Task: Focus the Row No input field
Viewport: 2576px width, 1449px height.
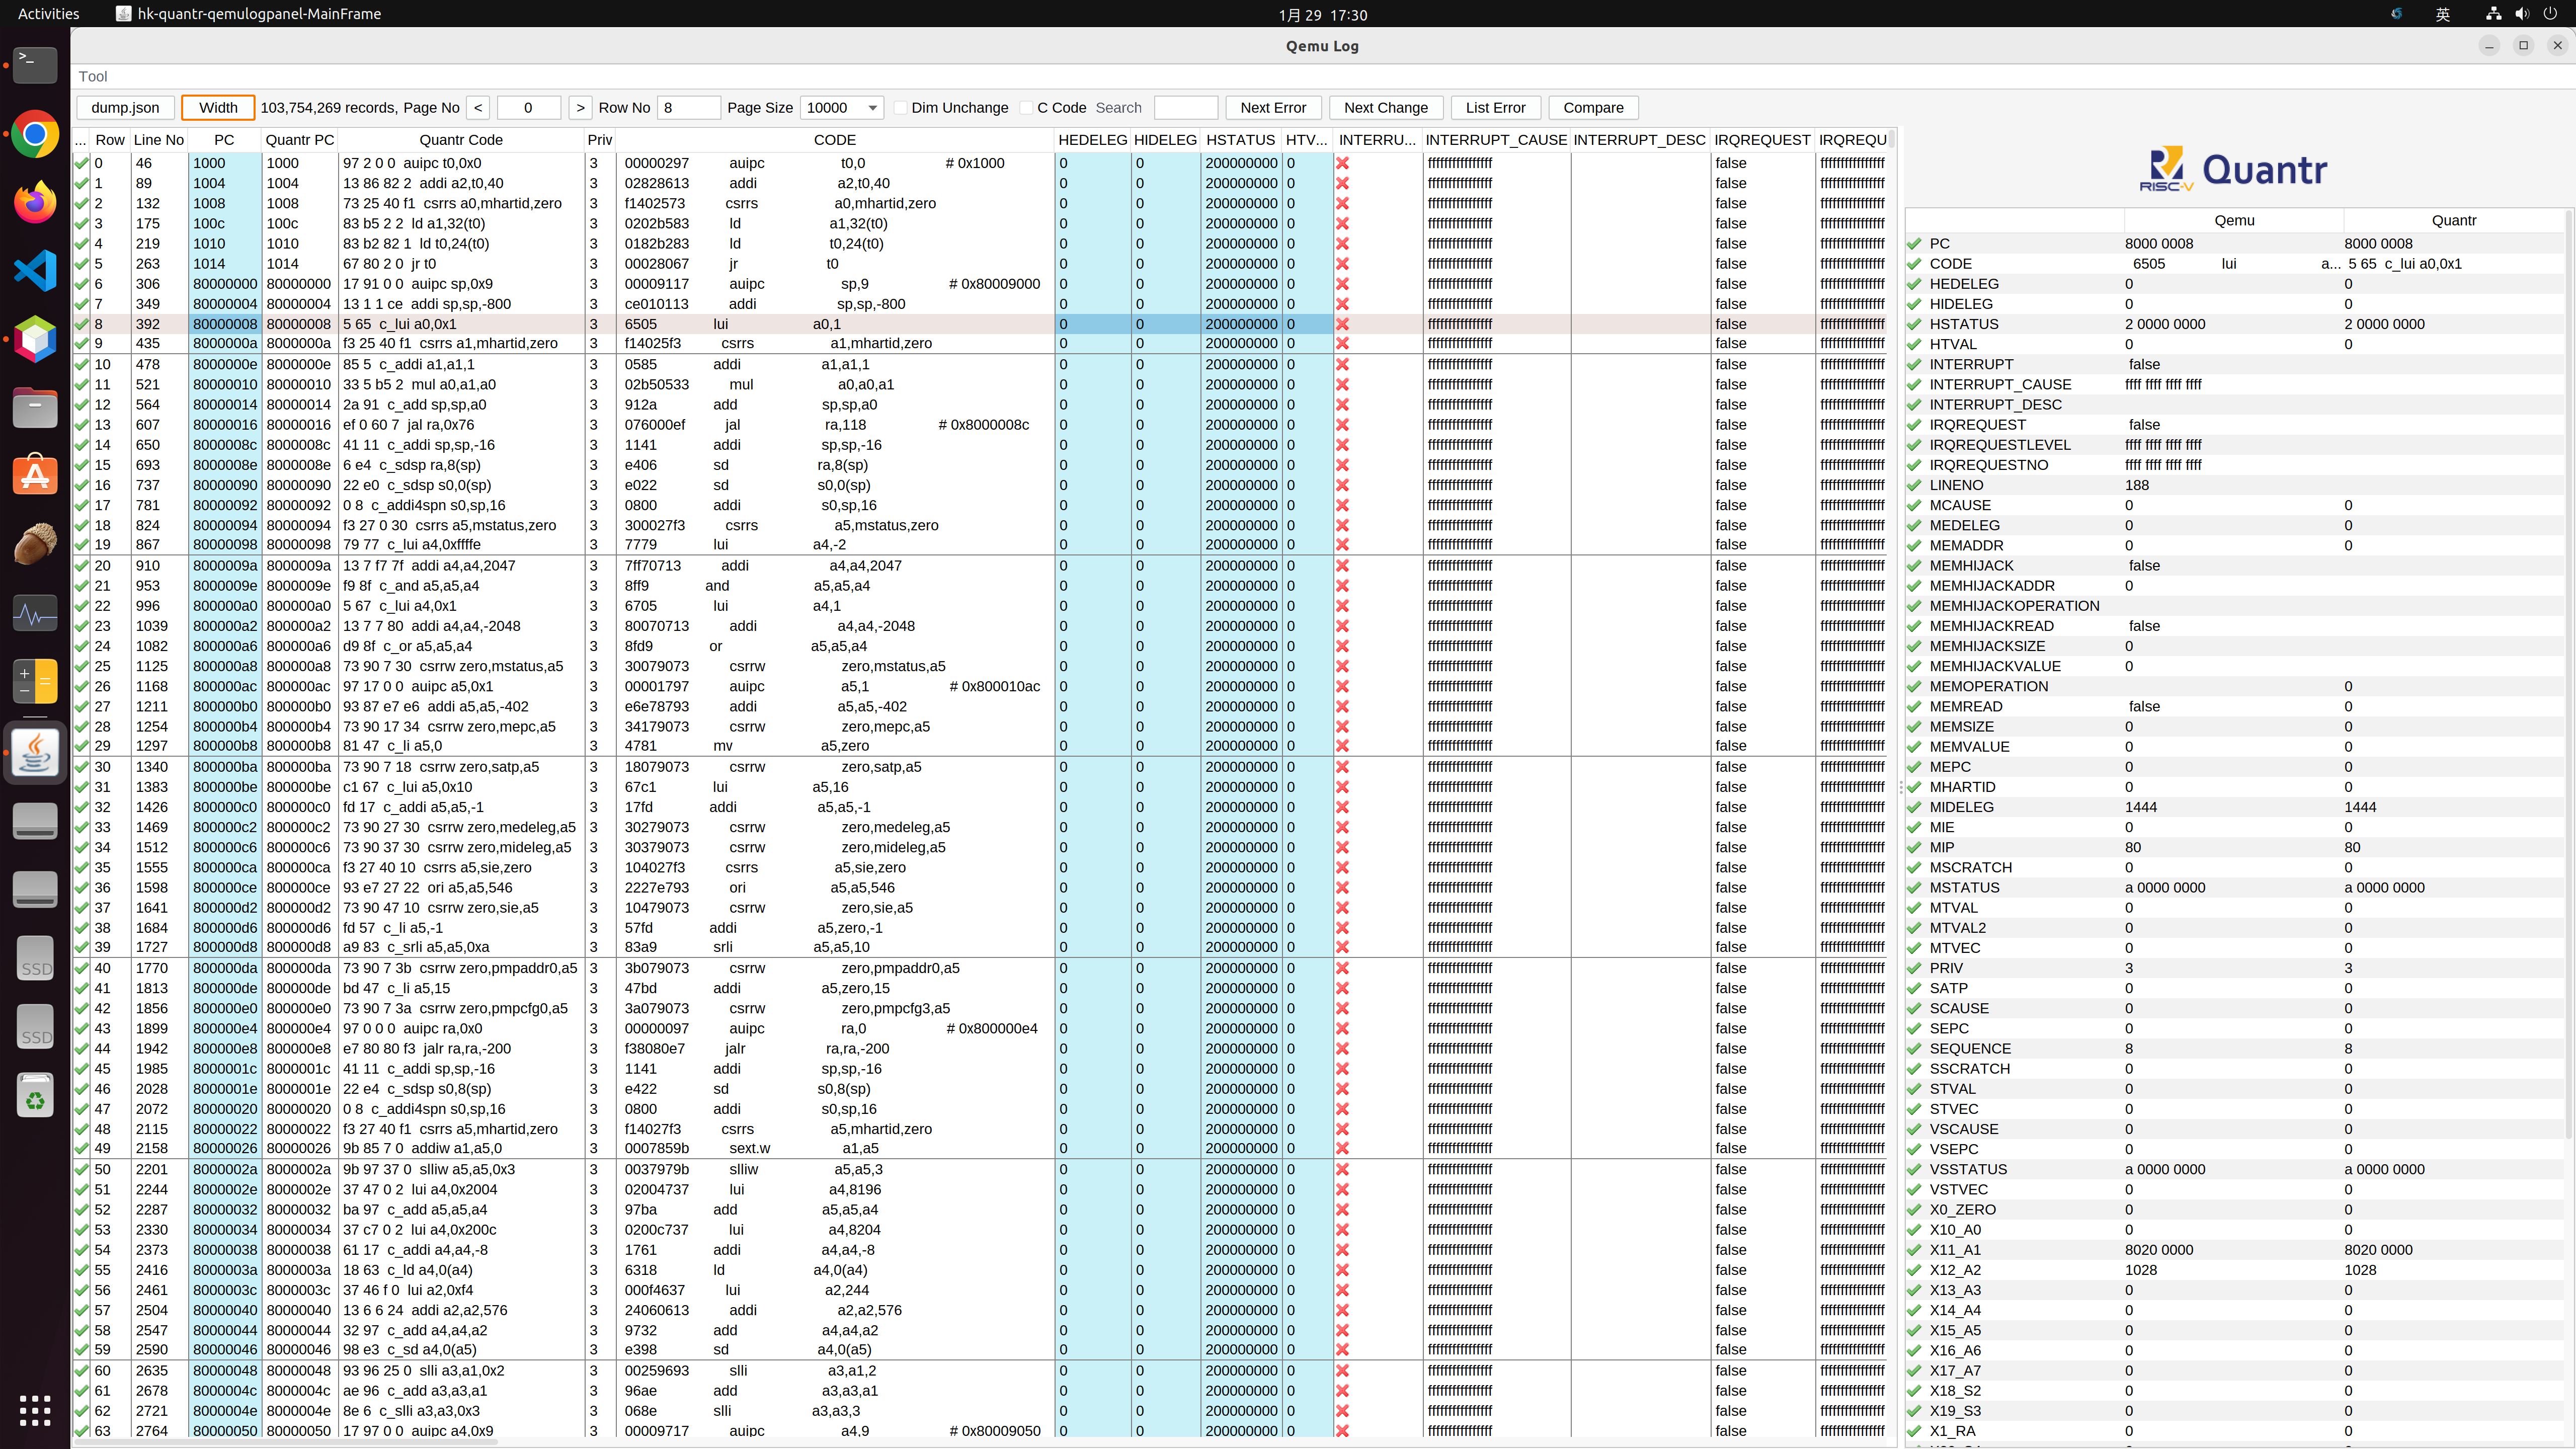Action: (x=688, y=108)
